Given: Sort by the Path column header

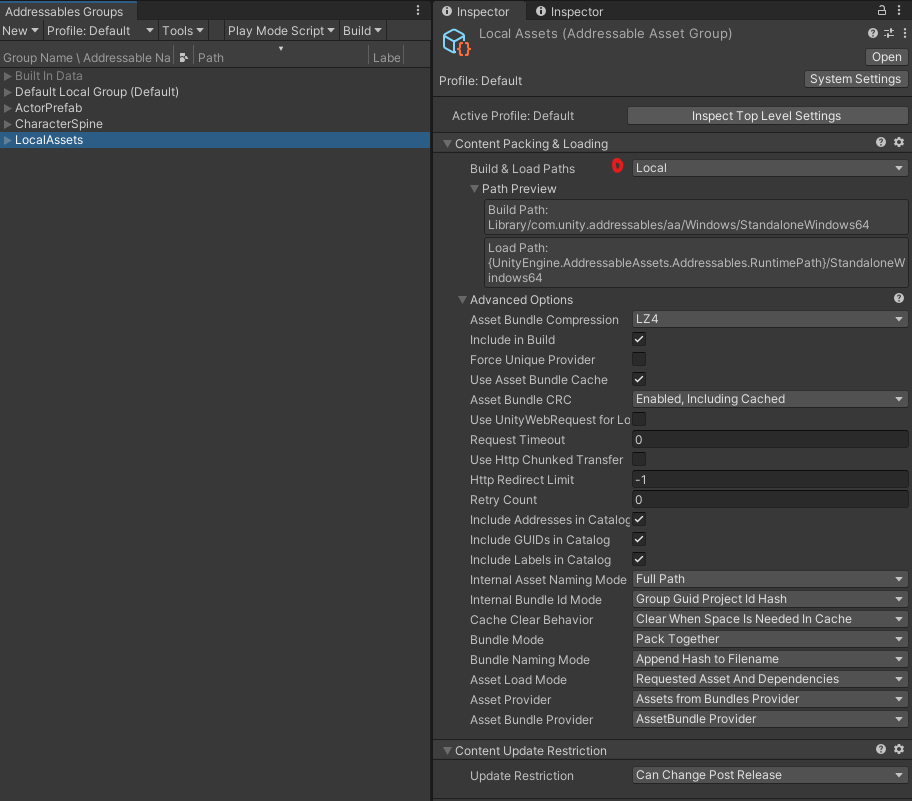Looking at the screenshot, I should (x=281, y=57).
